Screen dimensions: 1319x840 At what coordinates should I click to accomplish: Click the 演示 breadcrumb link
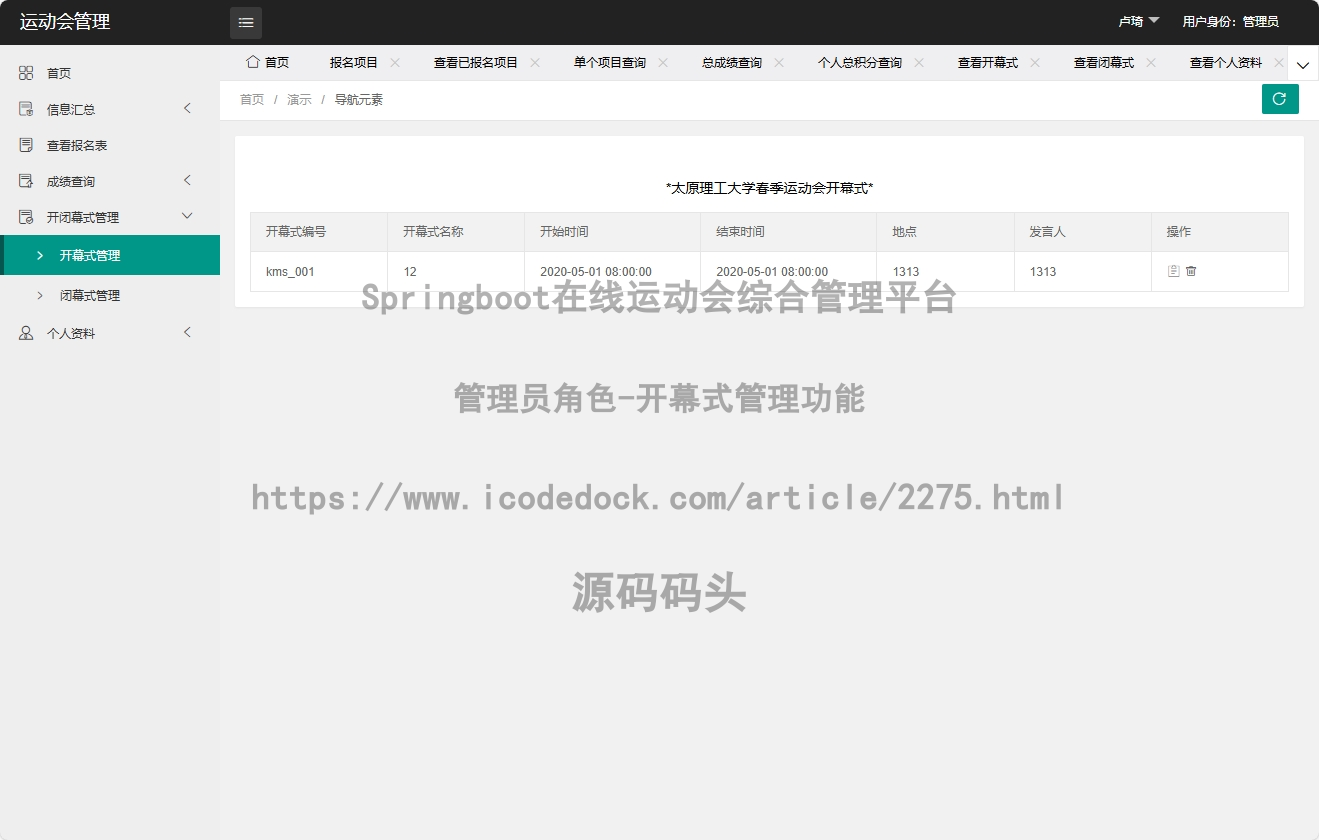click(x=299, y=99)
